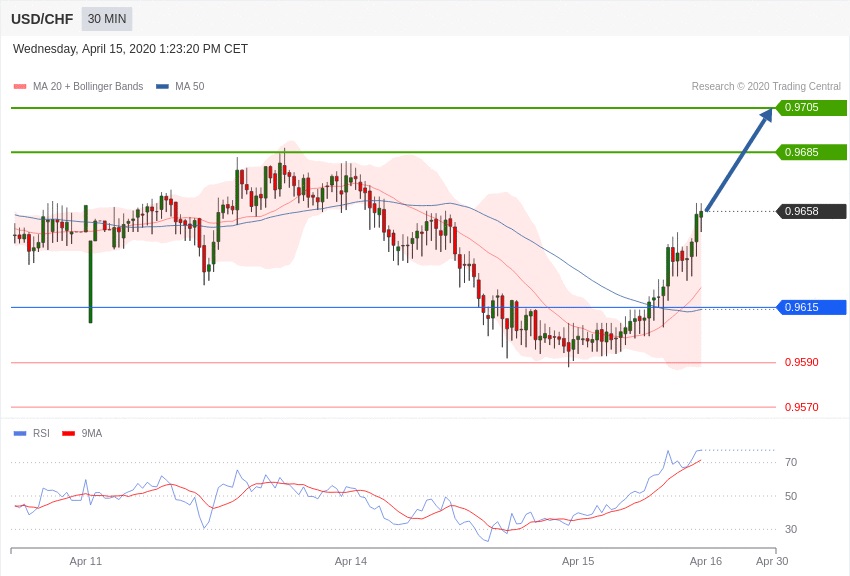Click the Apr 15 date axis label
The width and height of the screenshot is (850, 576).
click(578, 561)
